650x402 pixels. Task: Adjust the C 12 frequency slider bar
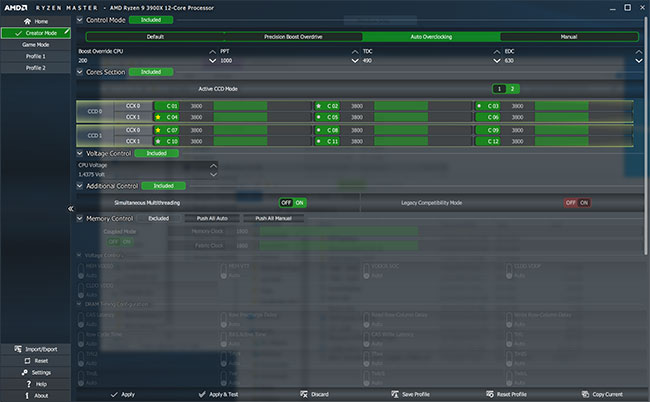point(583,141)
